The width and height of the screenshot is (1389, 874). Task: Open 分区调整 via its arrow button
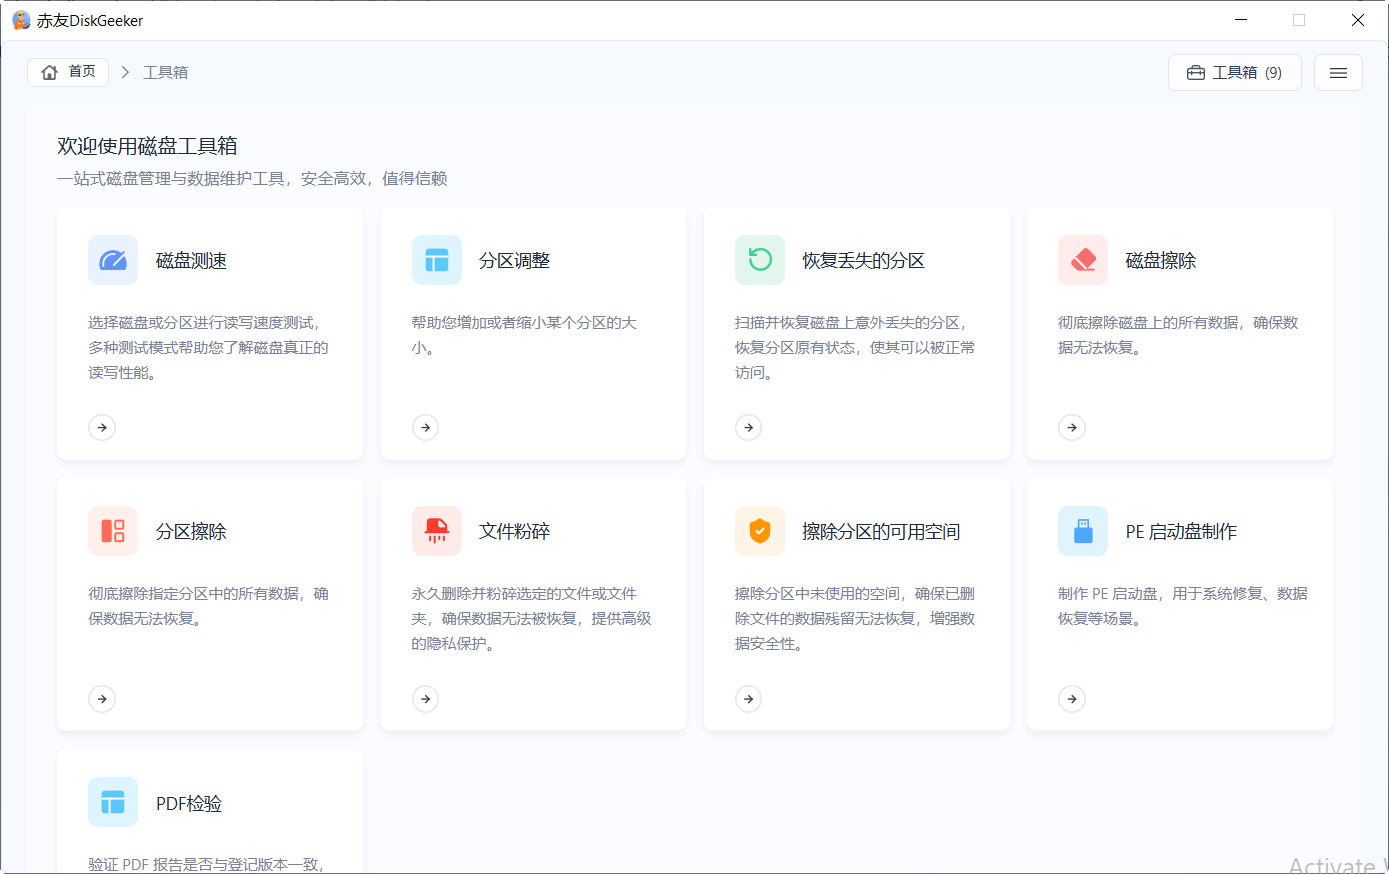(x=426, y=428)
